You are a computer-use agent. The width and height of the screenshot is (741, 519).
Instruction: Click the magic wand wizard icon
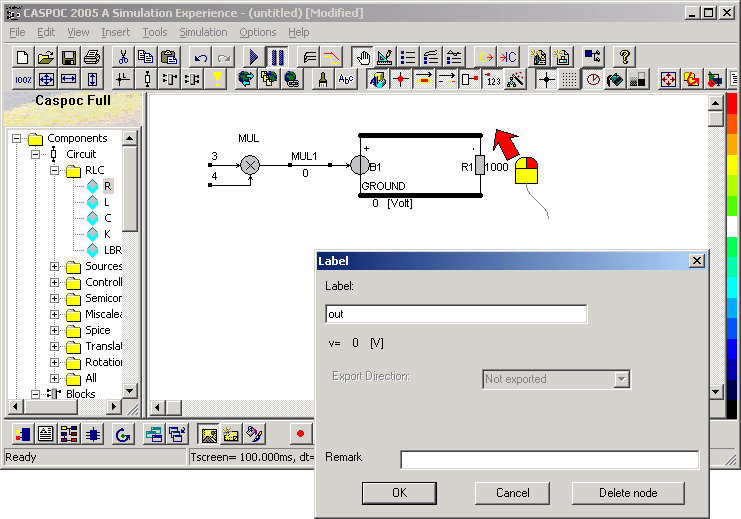(x=516, y=79)
